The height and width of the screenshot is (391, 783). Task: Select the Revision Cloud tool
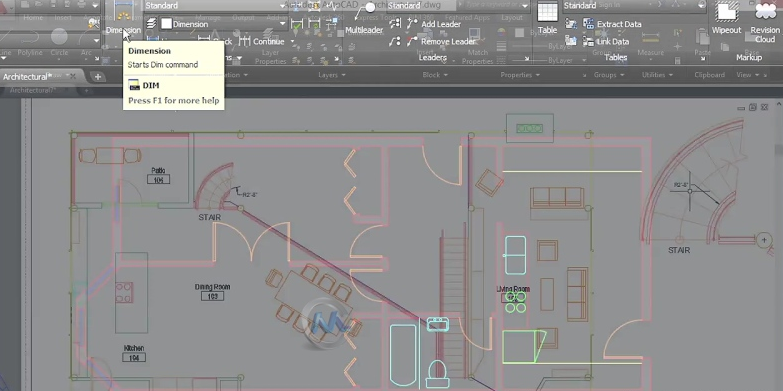pyautogui.click(x=765, y=22)
